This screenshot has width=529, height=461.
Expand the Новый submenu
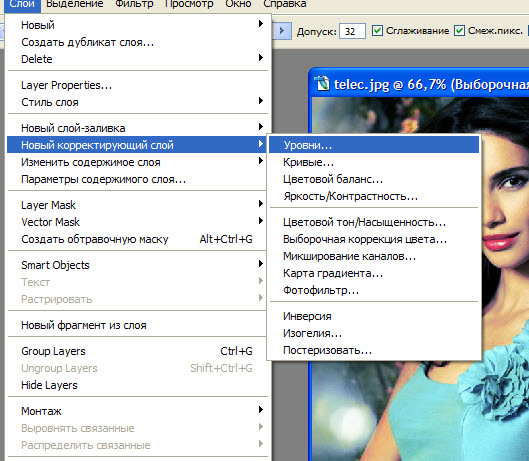pyautogui.click(x=138, y=25)
